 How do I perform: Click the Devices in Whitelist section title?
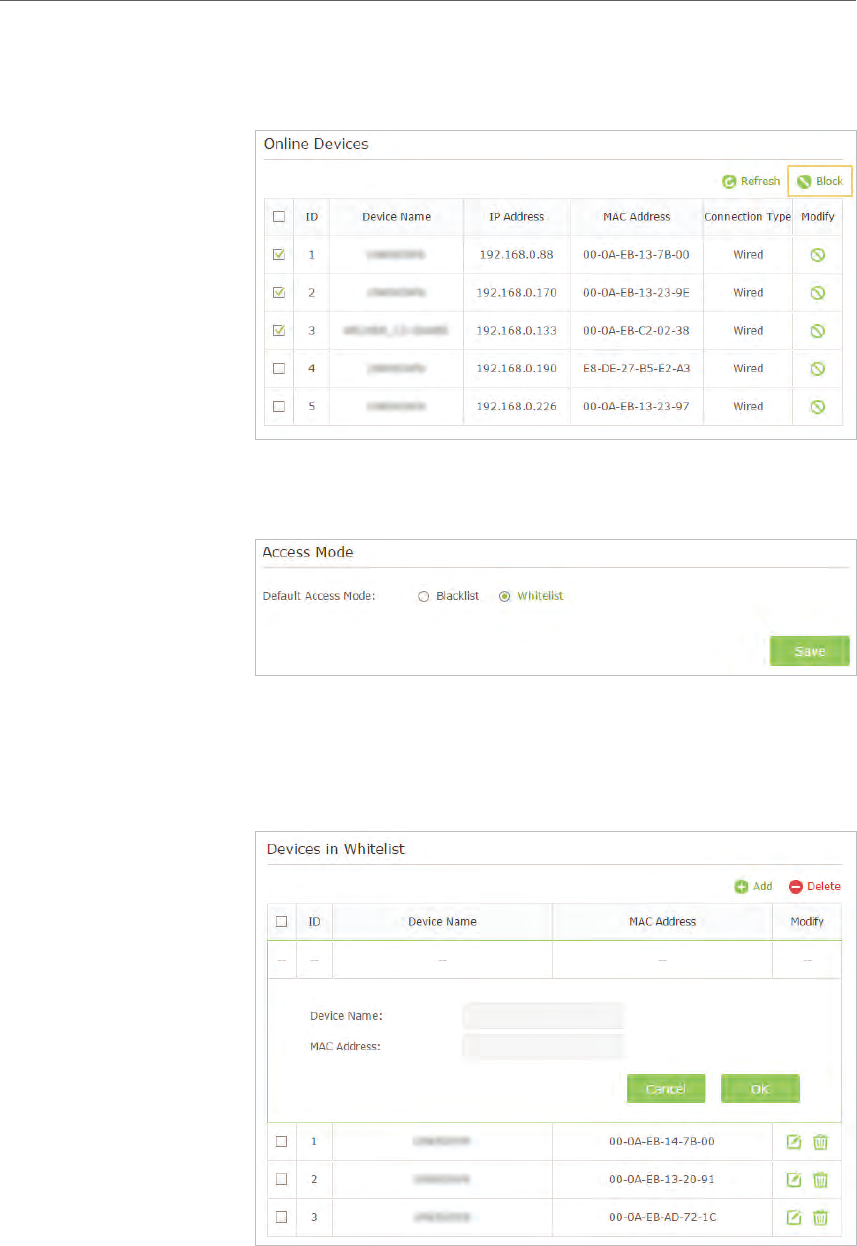pyautogui.click(x=335, y=849)
